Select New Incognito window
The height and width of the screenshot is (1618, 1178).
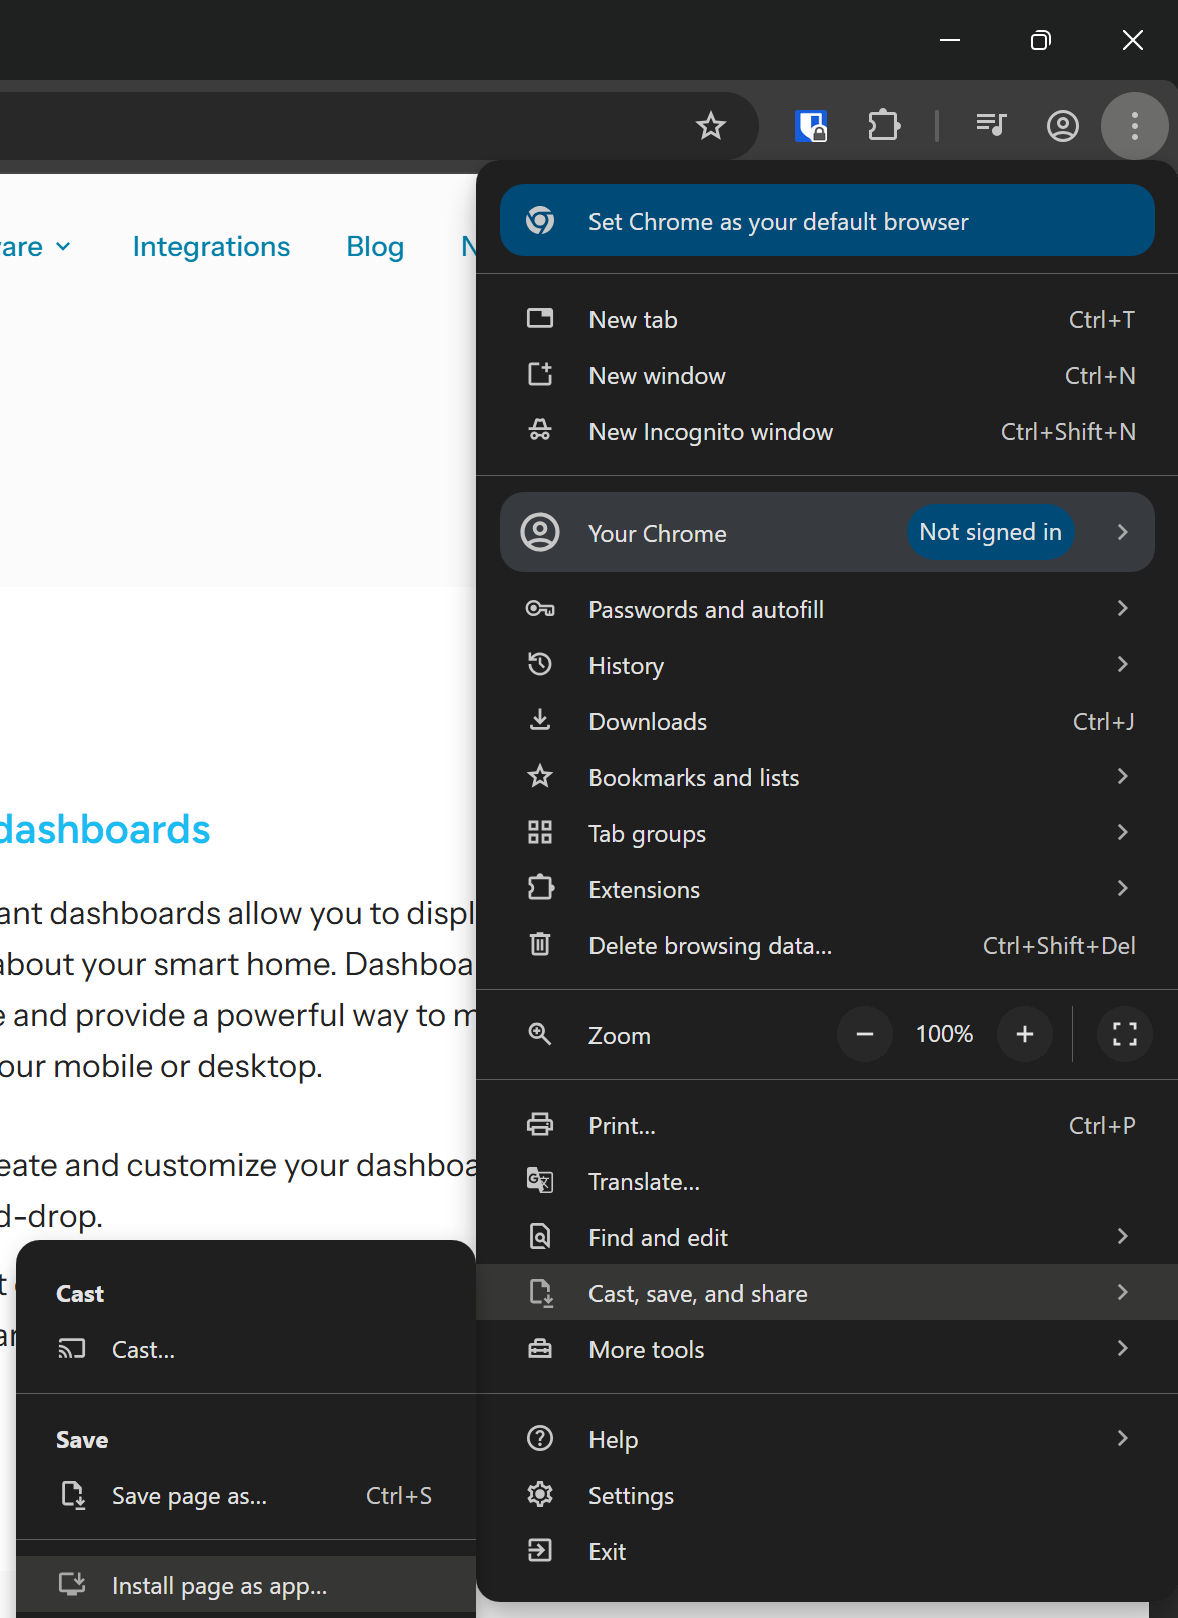pyautogui.click(x=710, y=432)
